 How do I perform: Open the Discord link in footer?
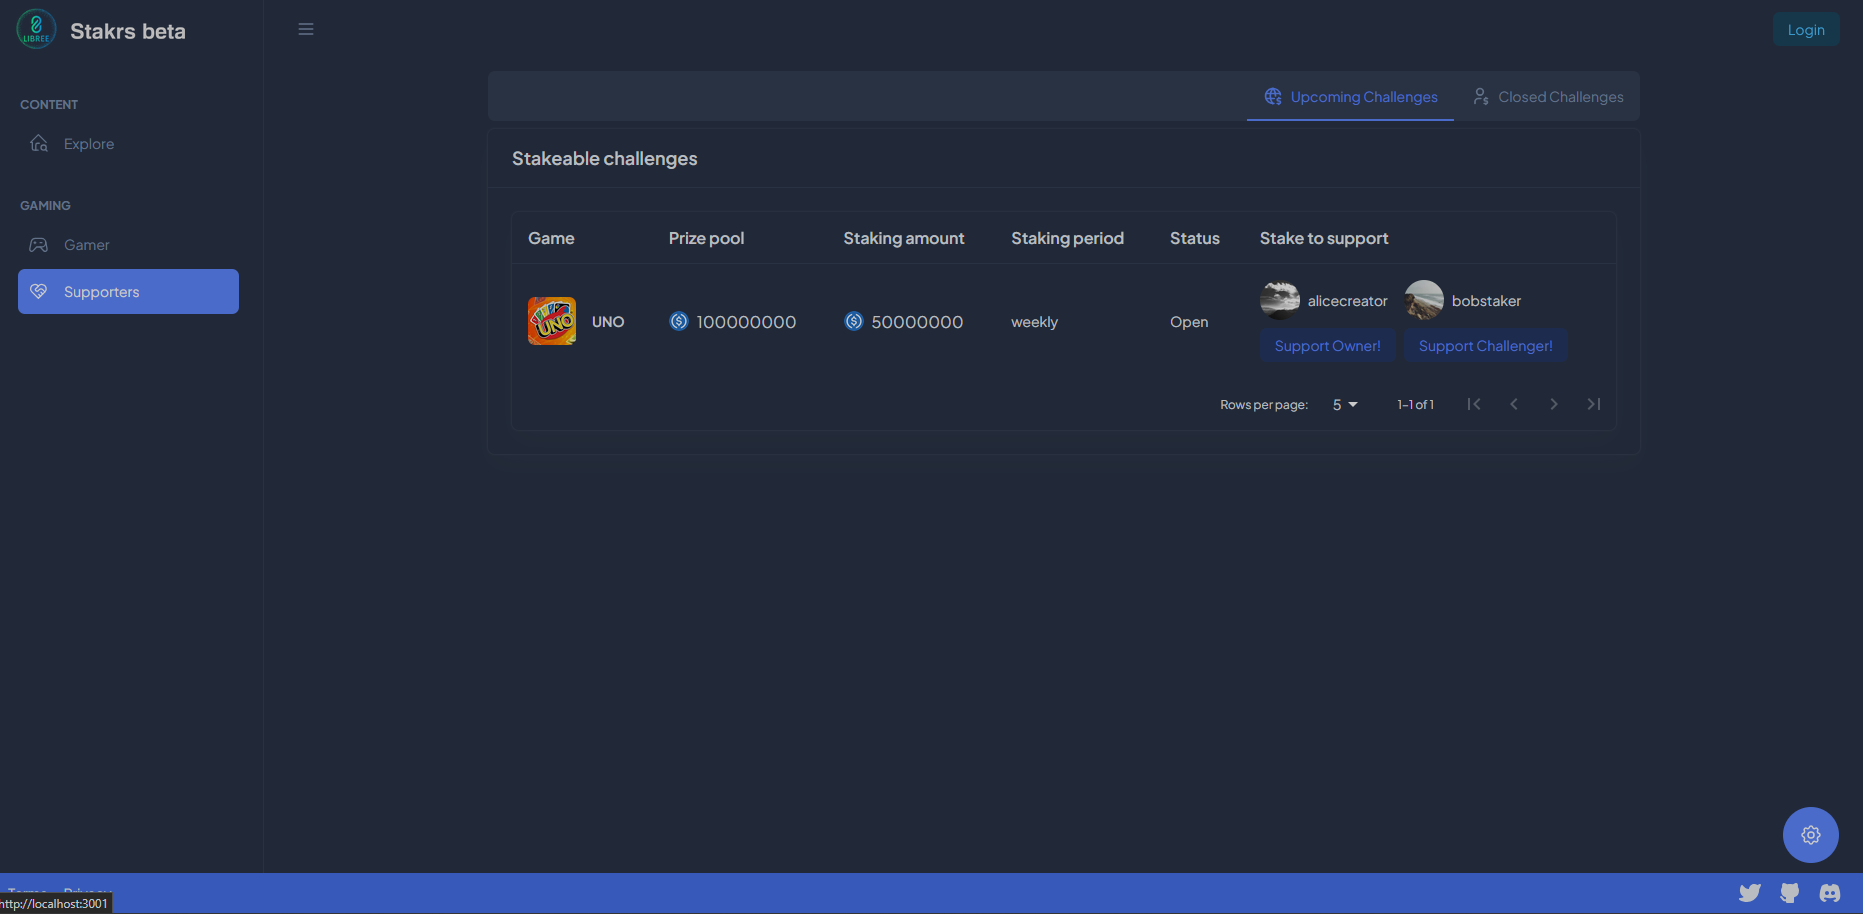point(1830,893)
